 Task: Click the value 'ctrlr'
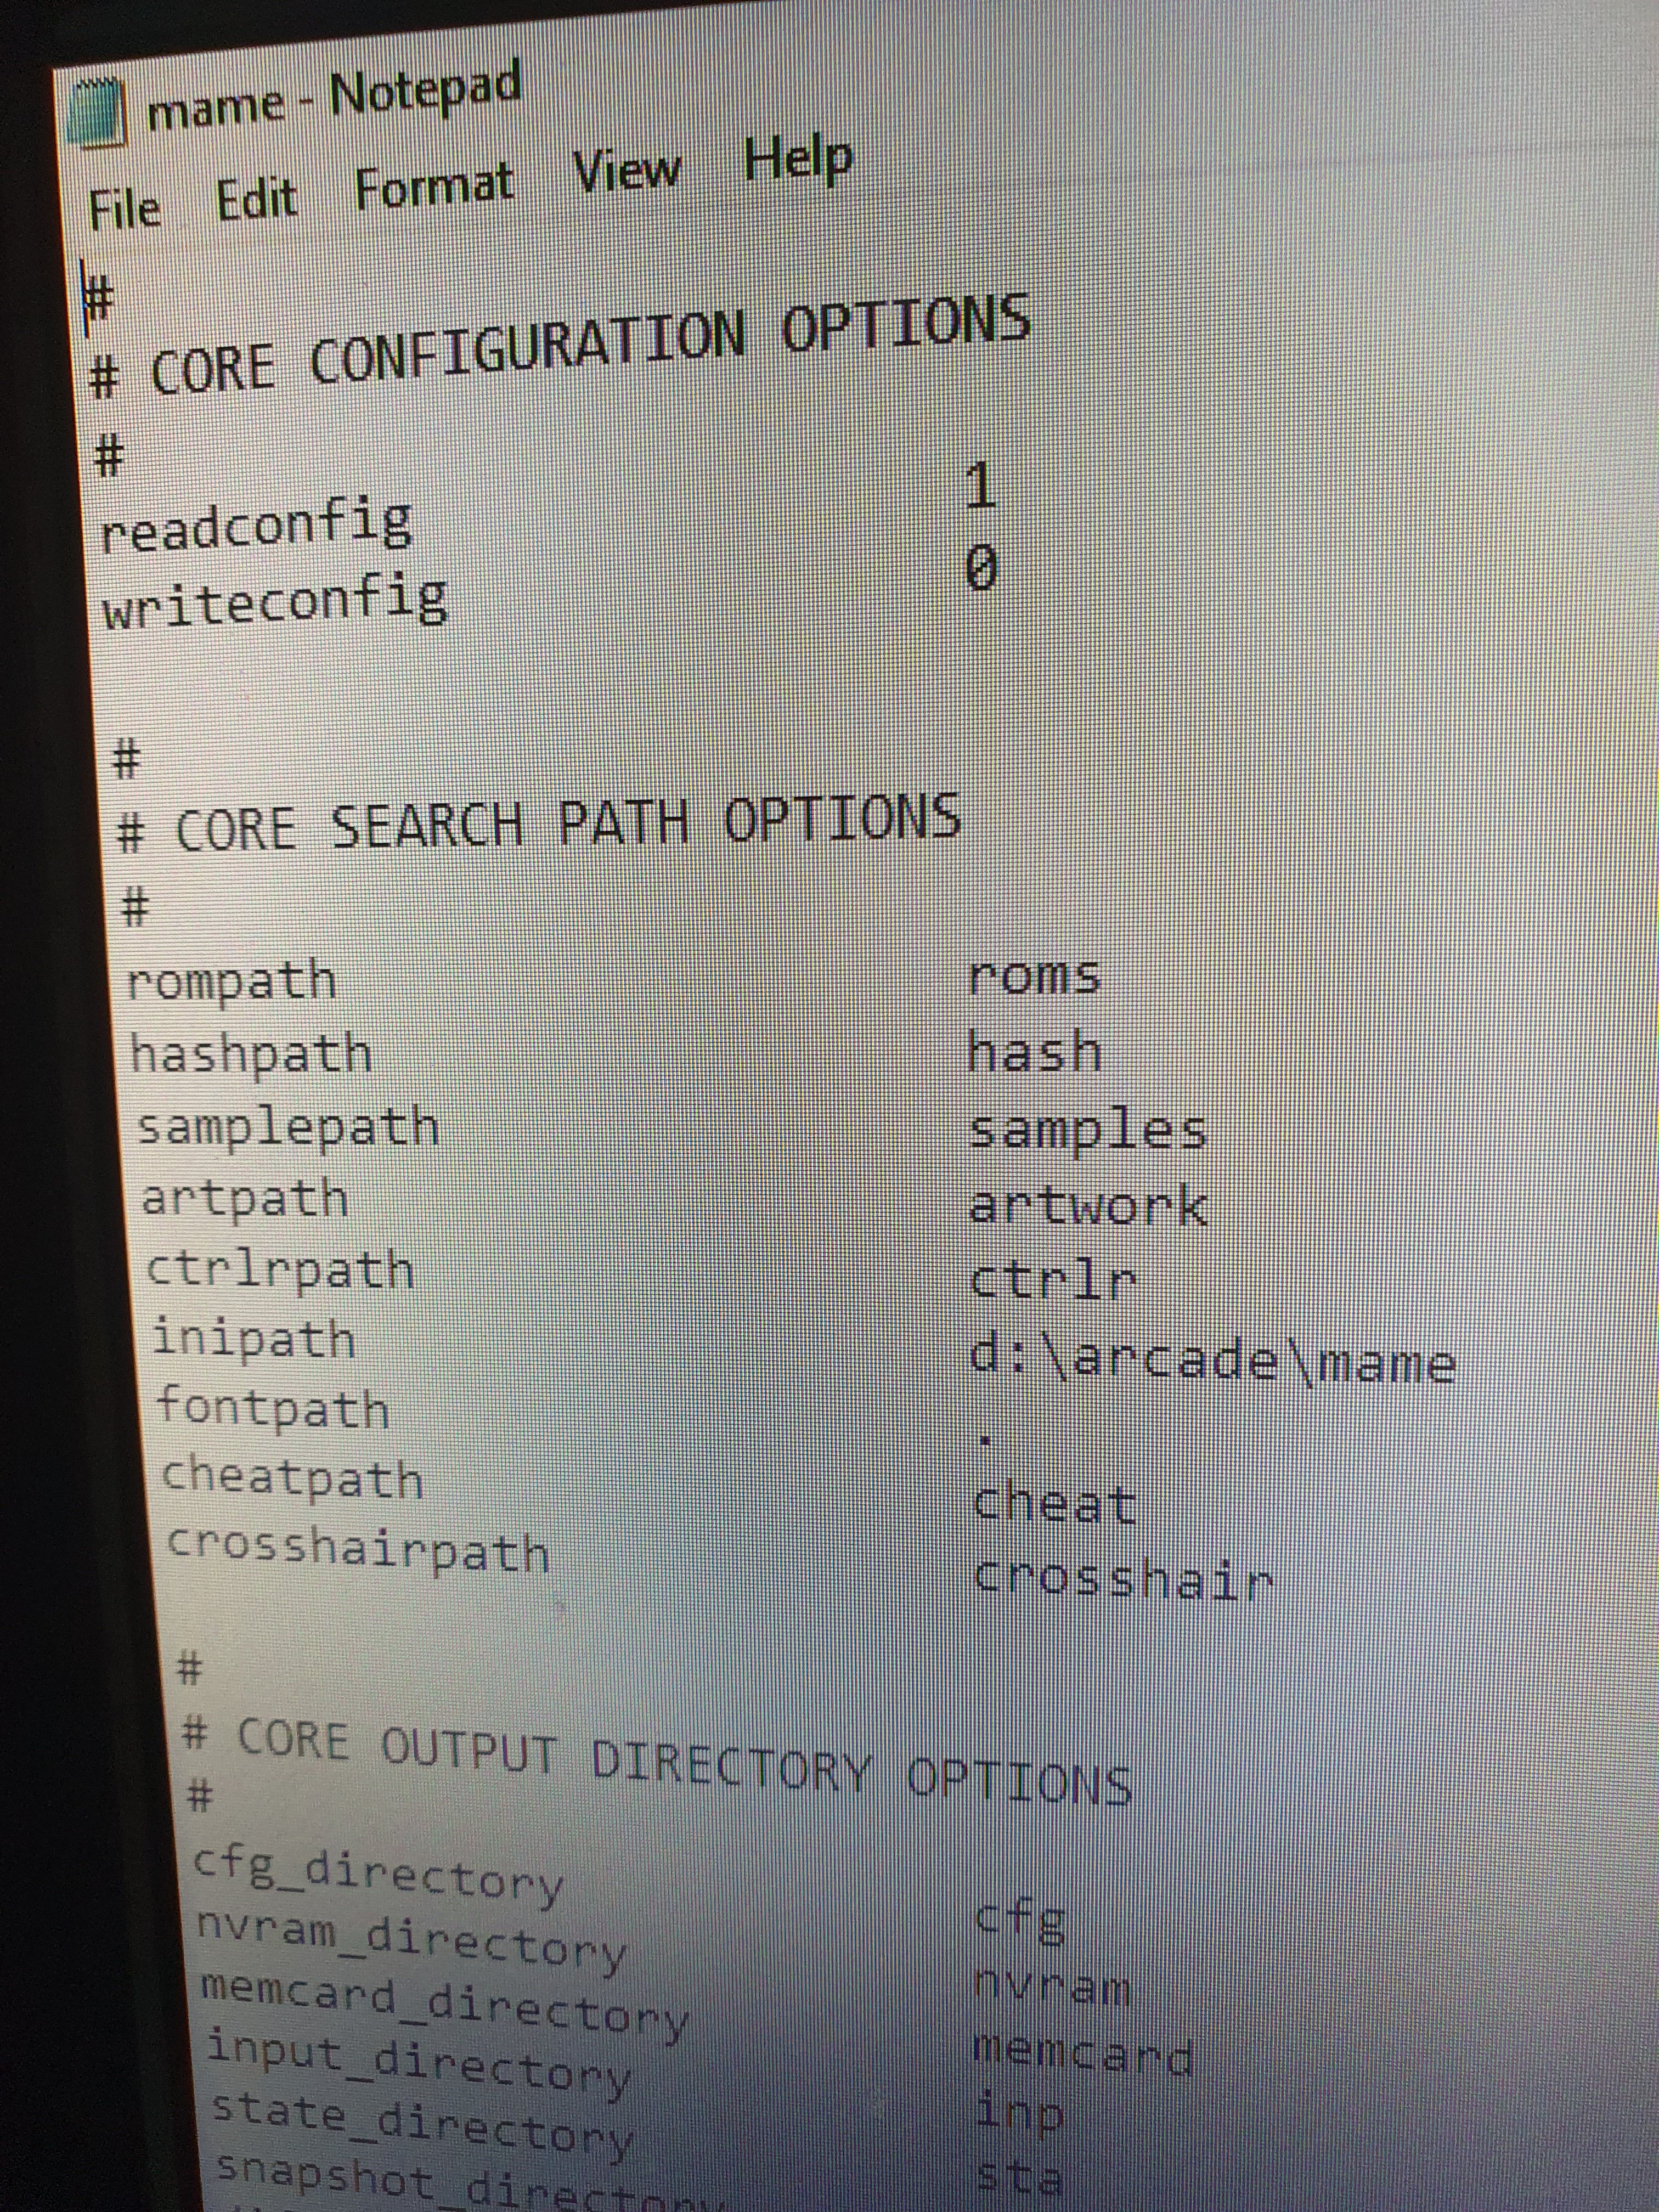pos(1054,1280)
